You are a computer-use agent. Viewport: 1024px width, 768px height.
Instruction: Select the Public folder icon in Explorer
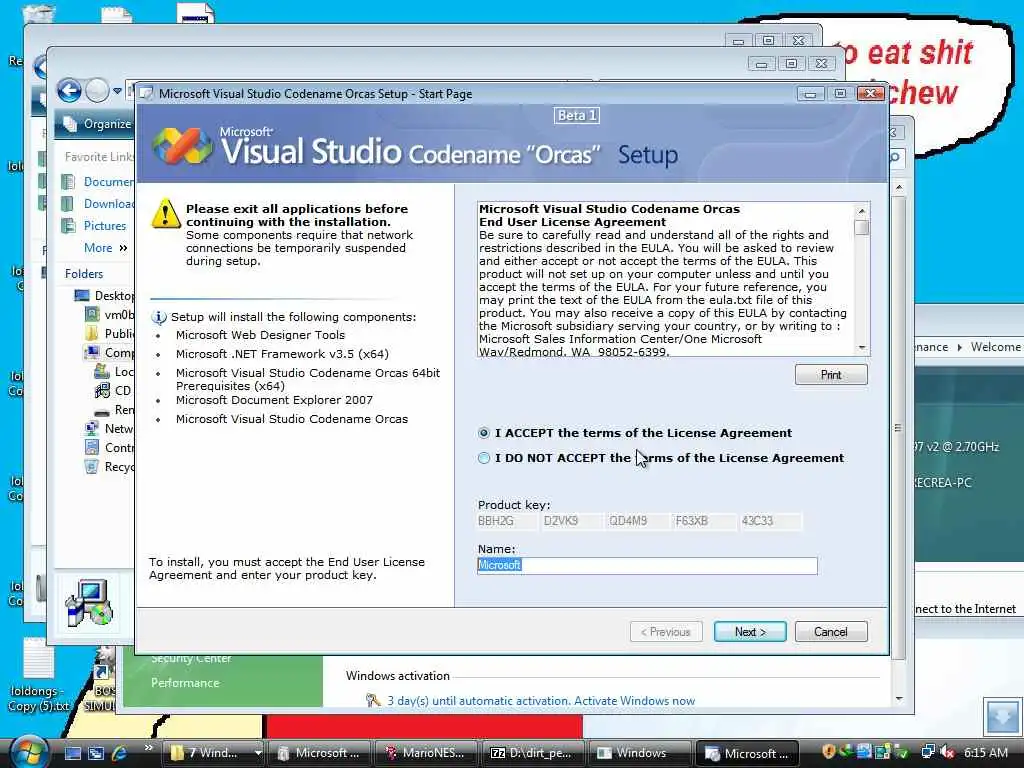tap(92, 334)
